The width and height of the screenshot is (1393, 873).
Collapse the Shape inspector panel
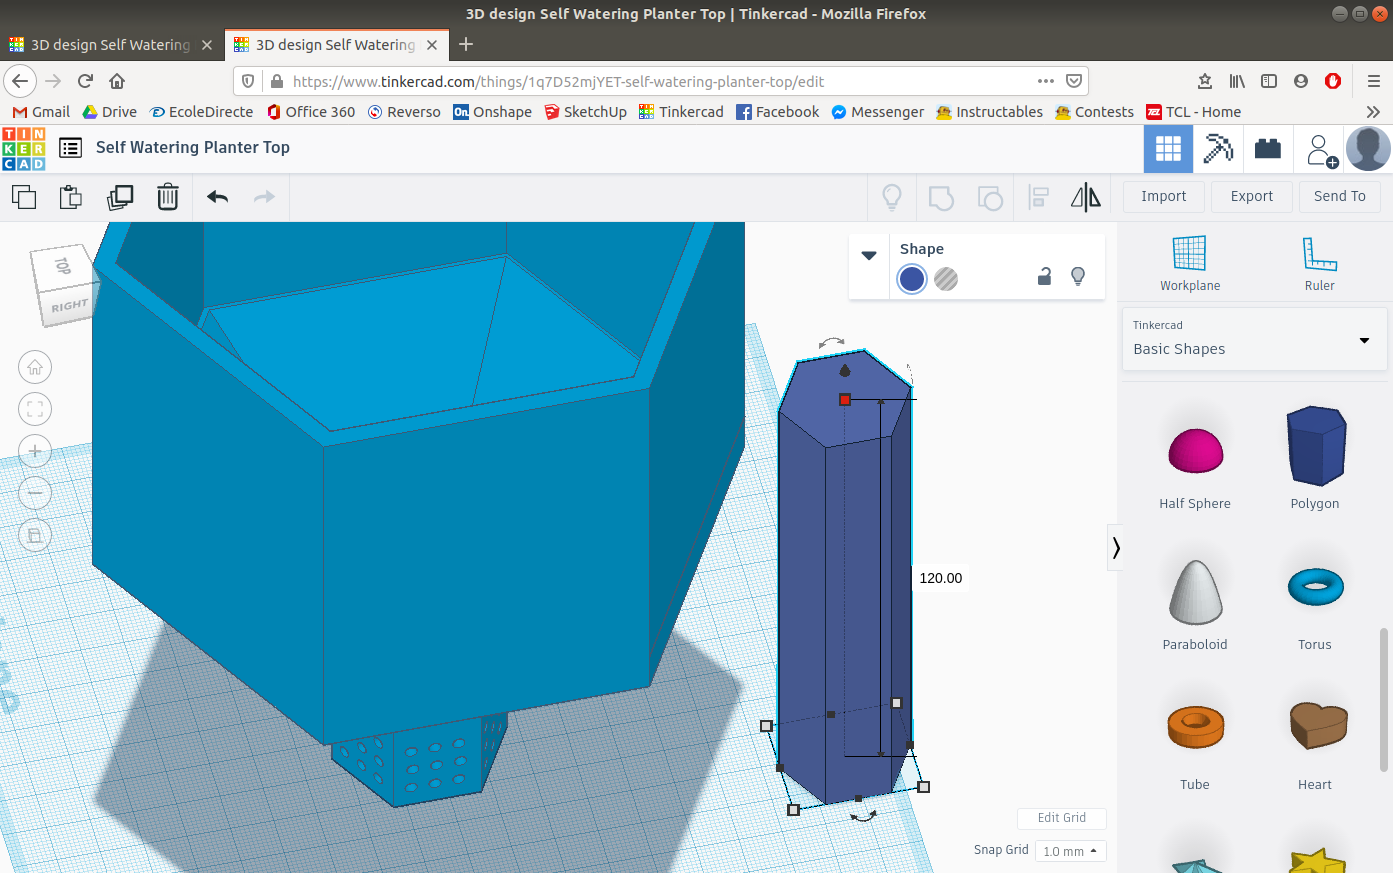click(869, 255)
